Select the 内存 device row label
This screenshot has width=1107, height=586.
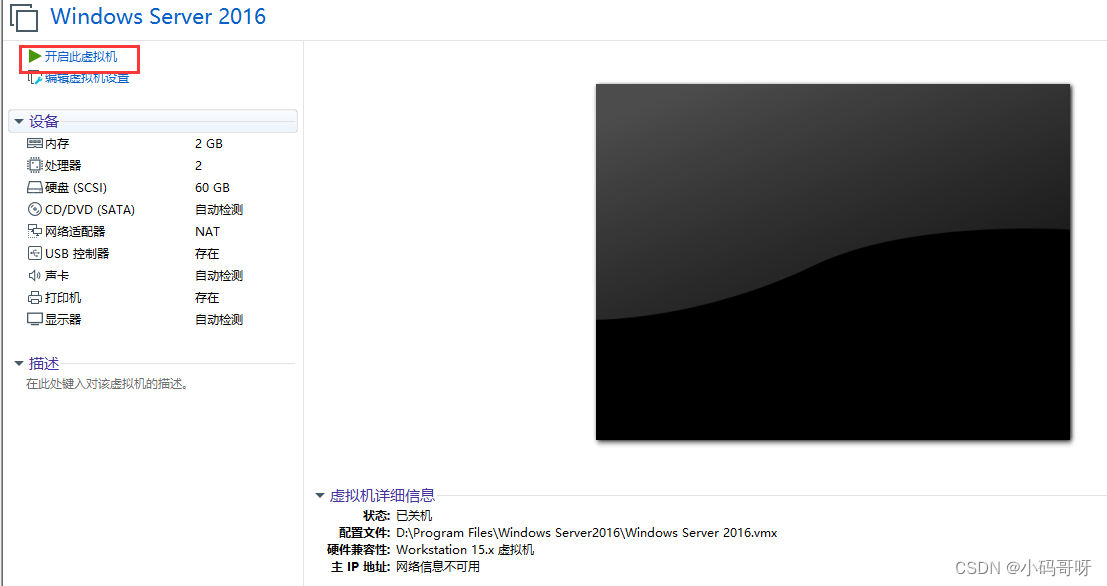(57, 143)
